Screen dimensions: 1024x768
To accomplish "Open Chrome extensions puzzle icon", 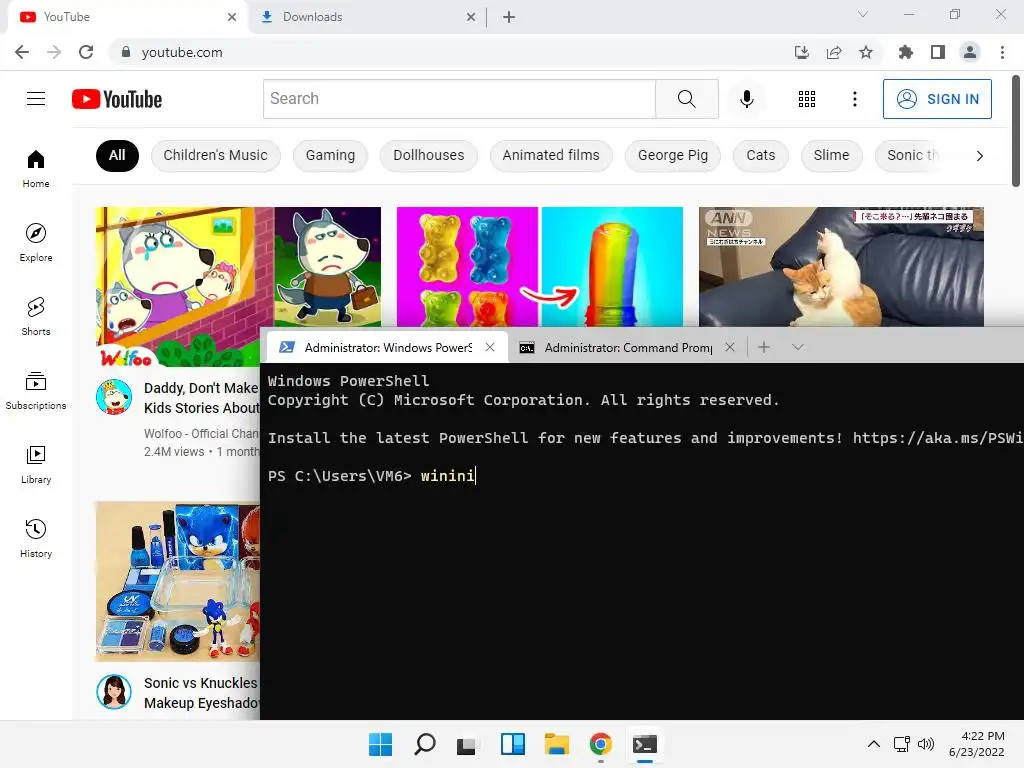I will 905,52.
